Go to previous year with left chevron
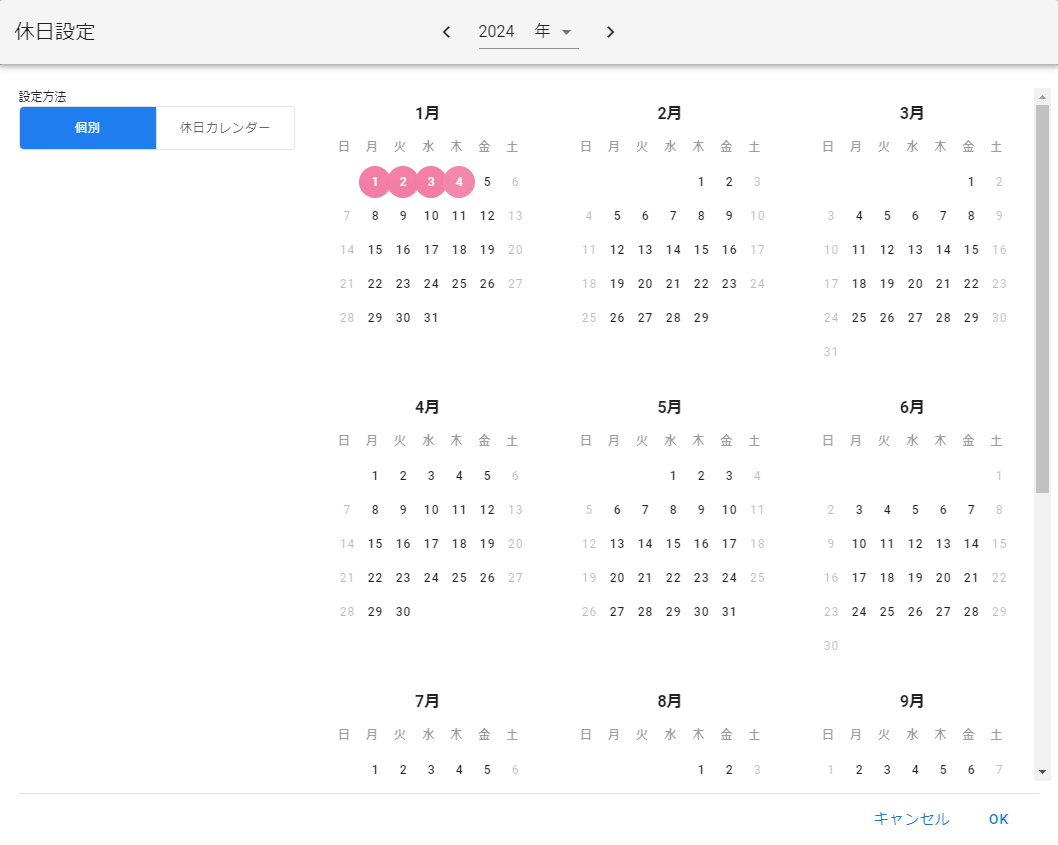This screenshot has width=1058, height=845. click(x=447, y=32)
